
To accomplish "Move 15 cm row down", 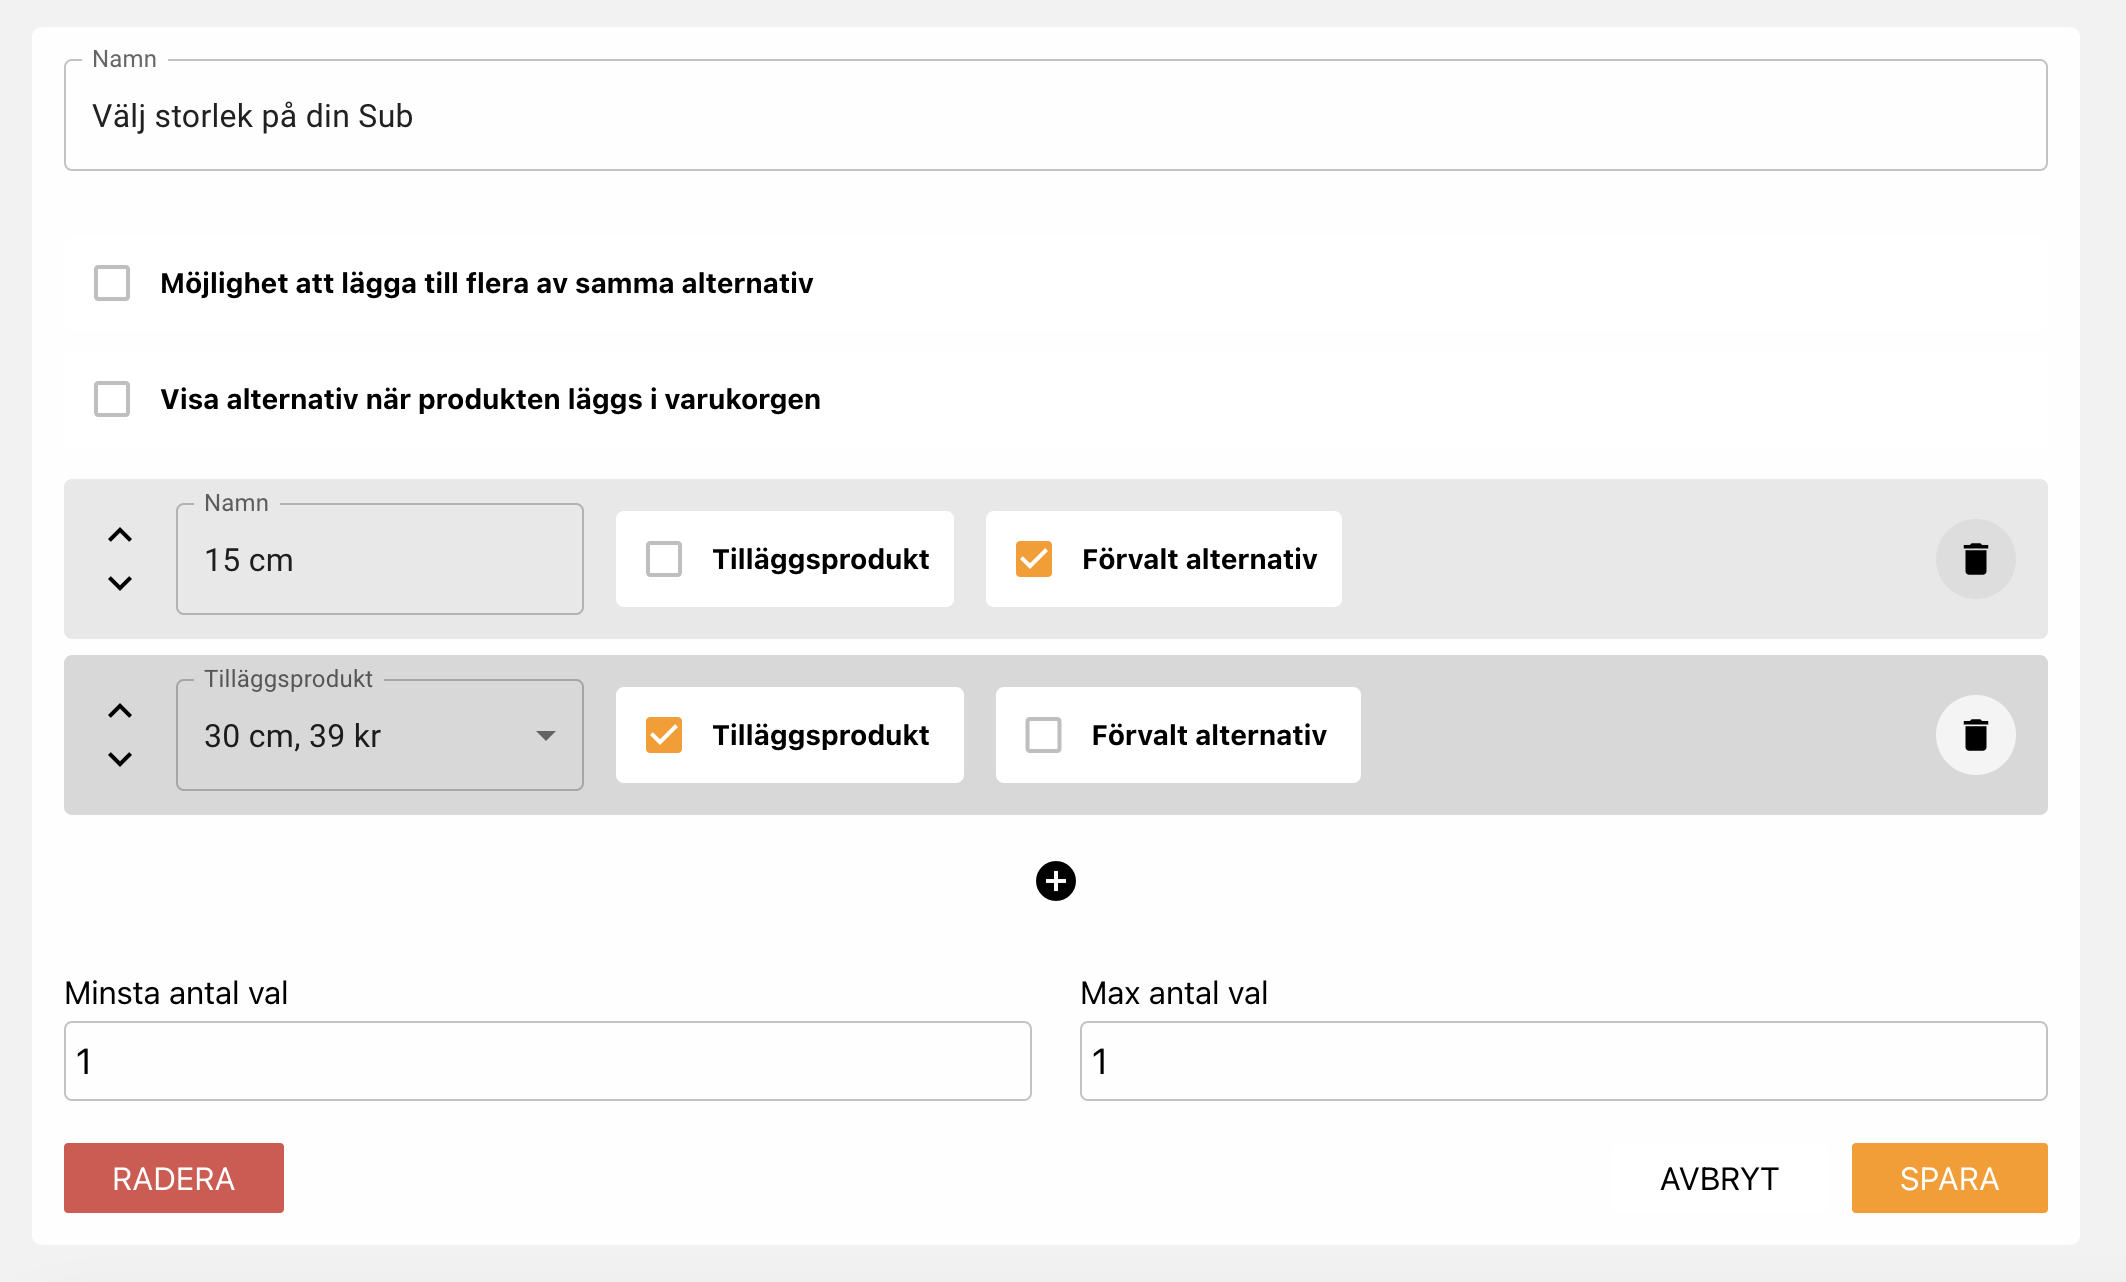I will [x=120, y=583].
